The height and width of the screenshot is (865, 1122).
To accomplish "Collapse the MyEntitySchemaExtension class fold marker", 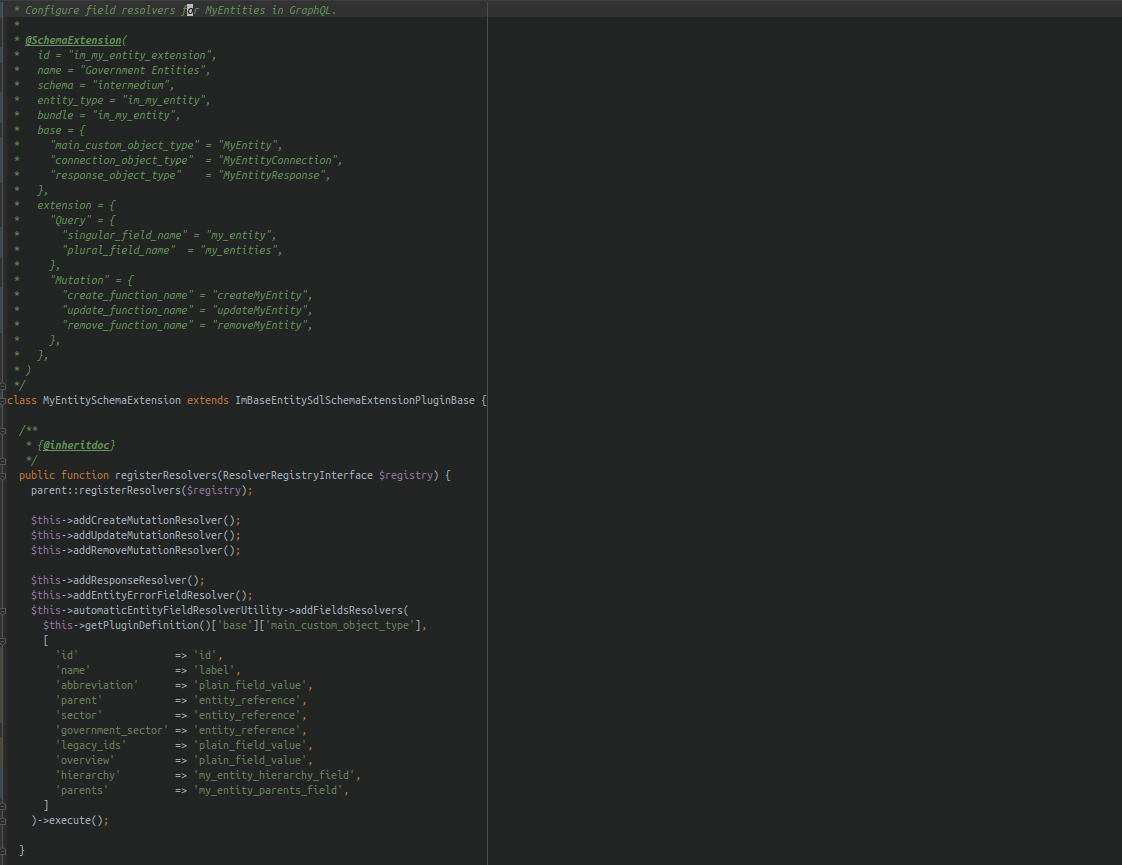I will click(x=4, y=400).
